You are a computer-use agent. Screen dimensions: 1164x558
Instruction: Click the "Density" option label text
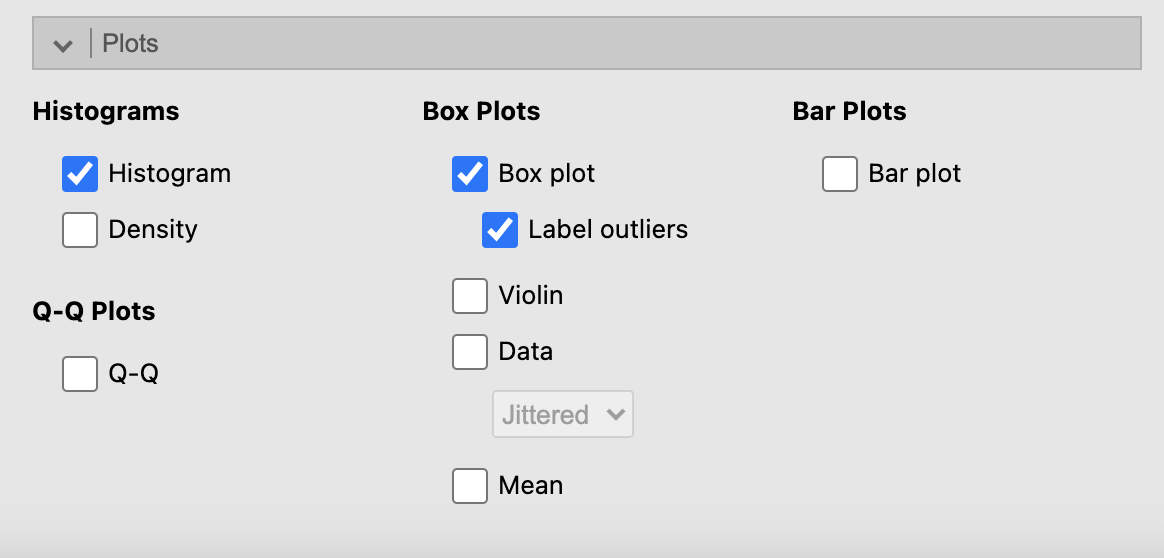[x=153, y=230]
